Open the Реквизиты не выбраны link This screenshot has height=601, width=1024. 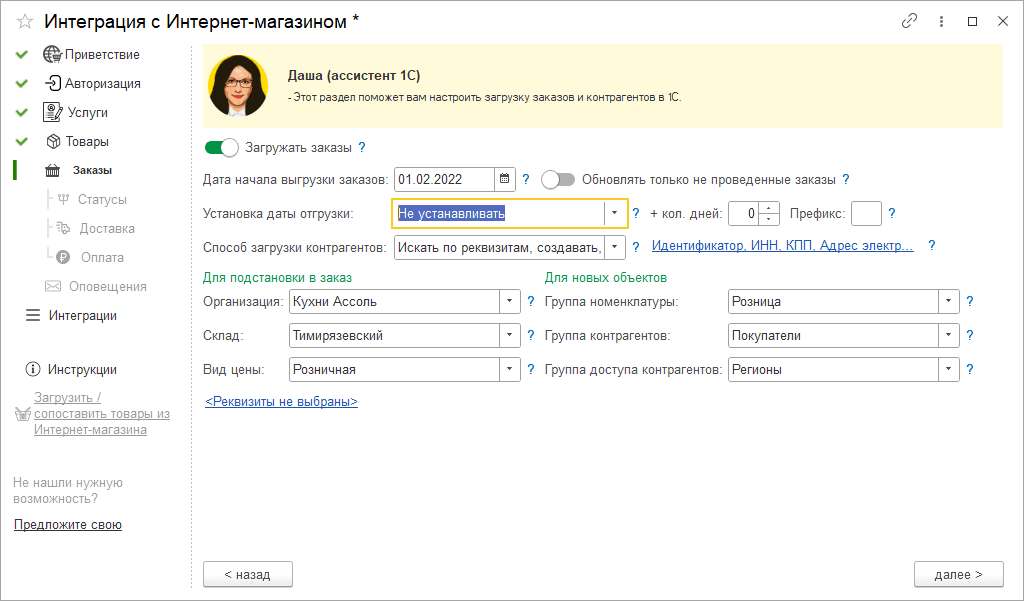(x=281, y=402)
